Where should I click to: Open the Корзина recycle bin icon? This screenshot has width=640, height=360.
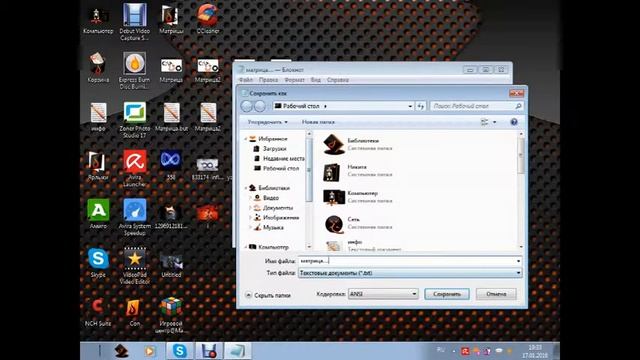(98, 68)
